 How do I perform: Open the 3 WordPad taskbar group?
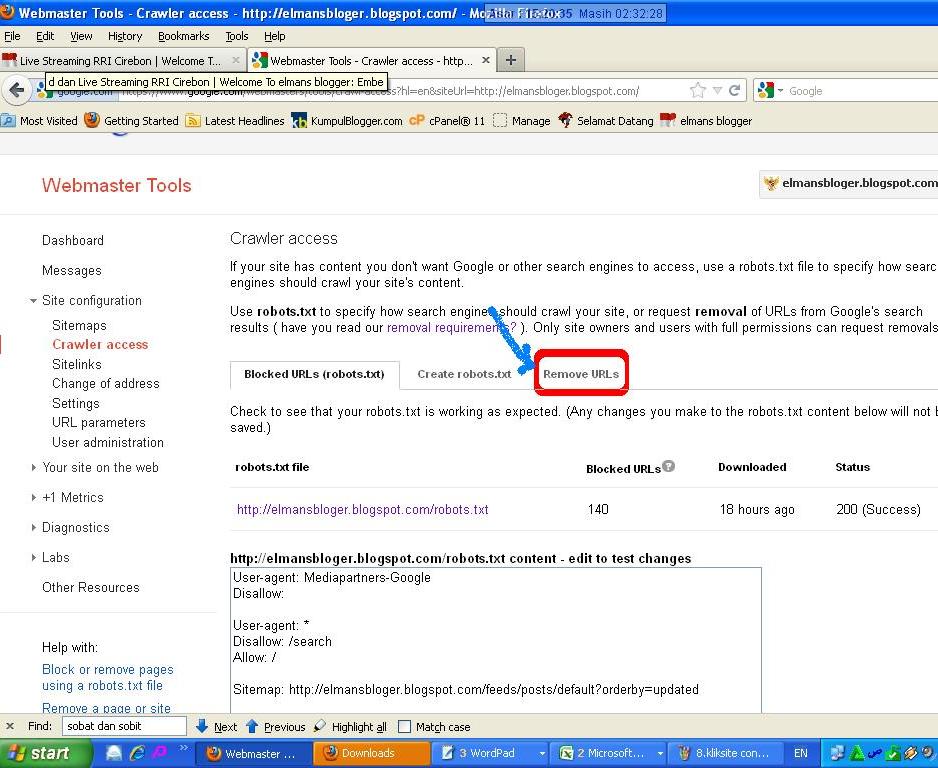pyautogui.click(x=492, y=754)
